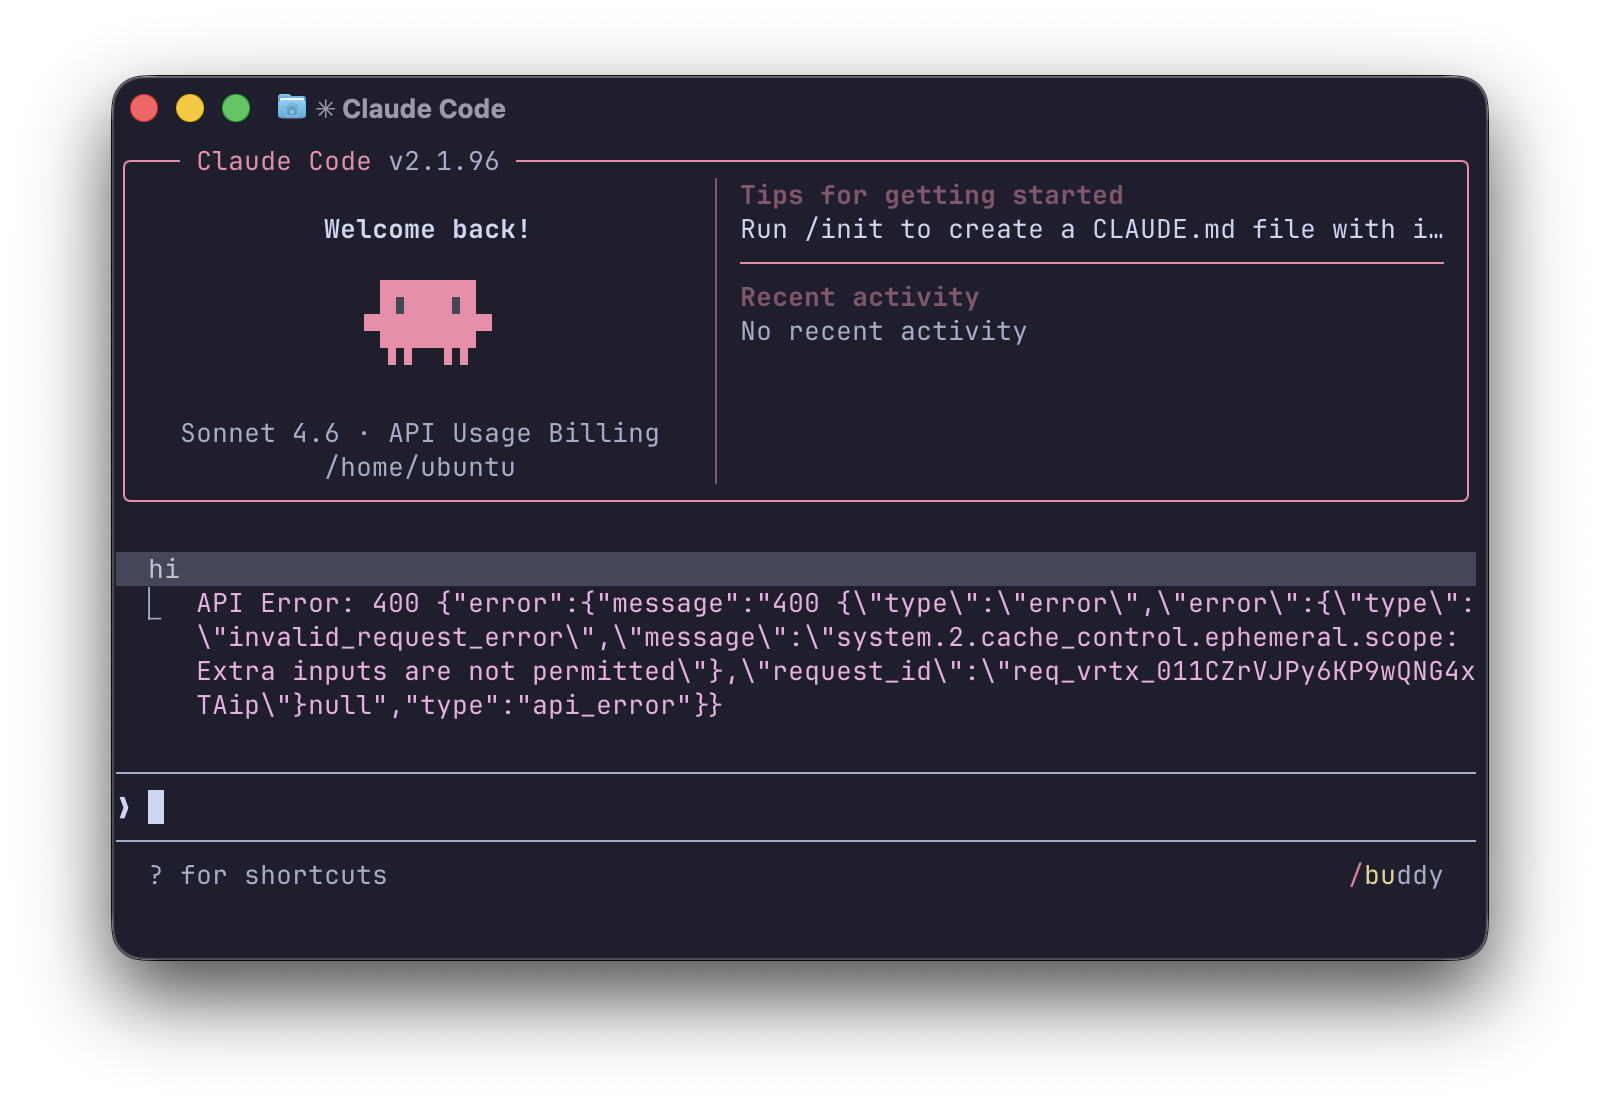Click the response branch marker before API Error

coord(154,604)
